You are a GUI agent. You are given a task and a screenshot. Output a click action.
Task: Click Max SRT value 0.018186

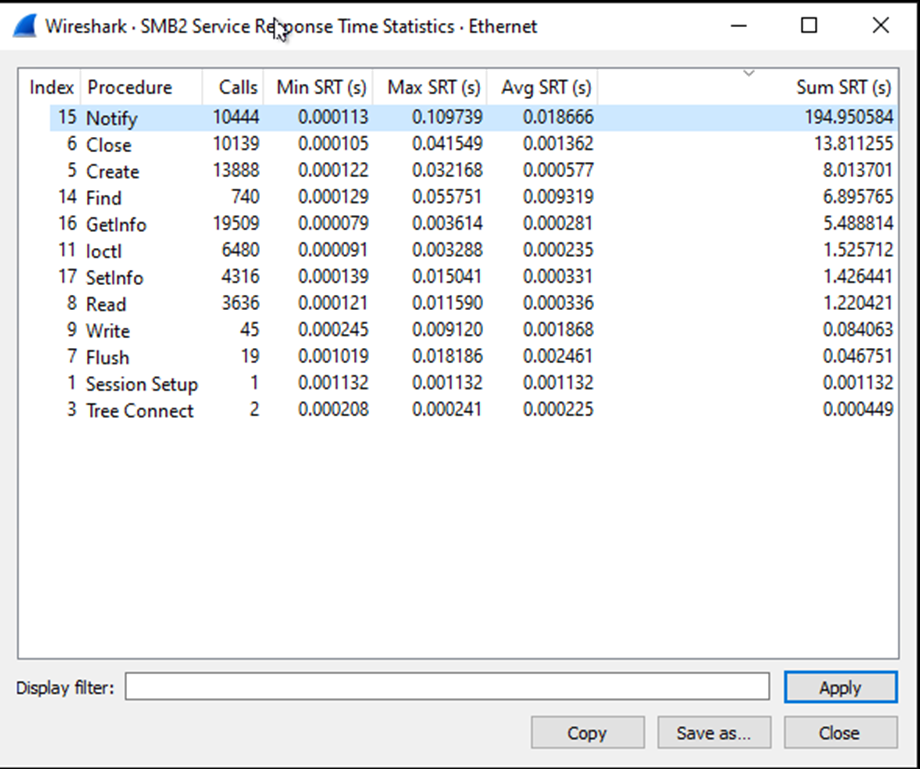point(447,357)
